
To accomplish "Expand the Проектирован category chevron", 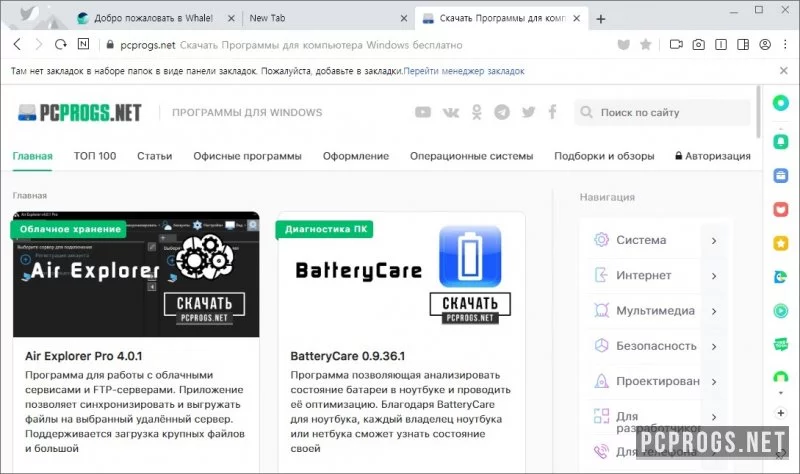I will (x=714, y=382).
